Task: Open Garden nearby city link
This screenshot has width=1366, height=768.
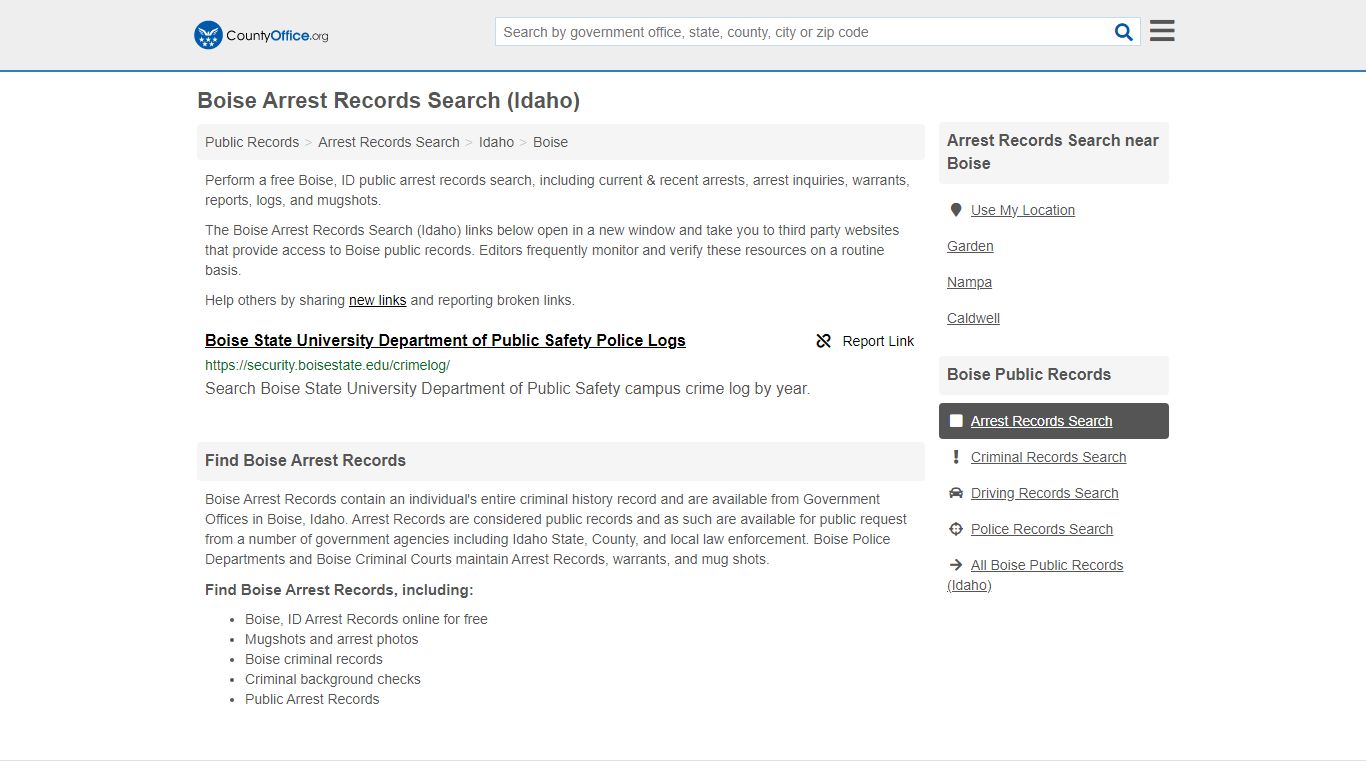Action: click(x=970, y=246)
